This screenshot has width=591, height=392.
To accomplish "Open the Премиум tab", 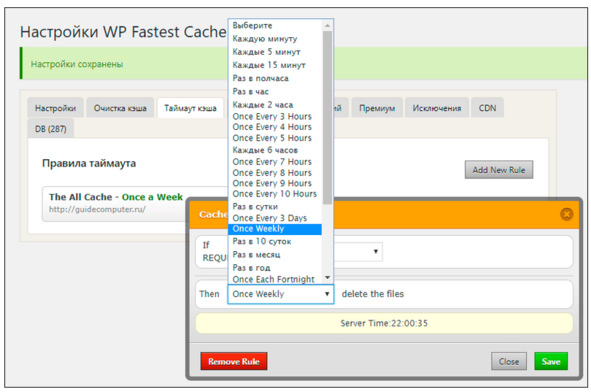I will (377, 108).
